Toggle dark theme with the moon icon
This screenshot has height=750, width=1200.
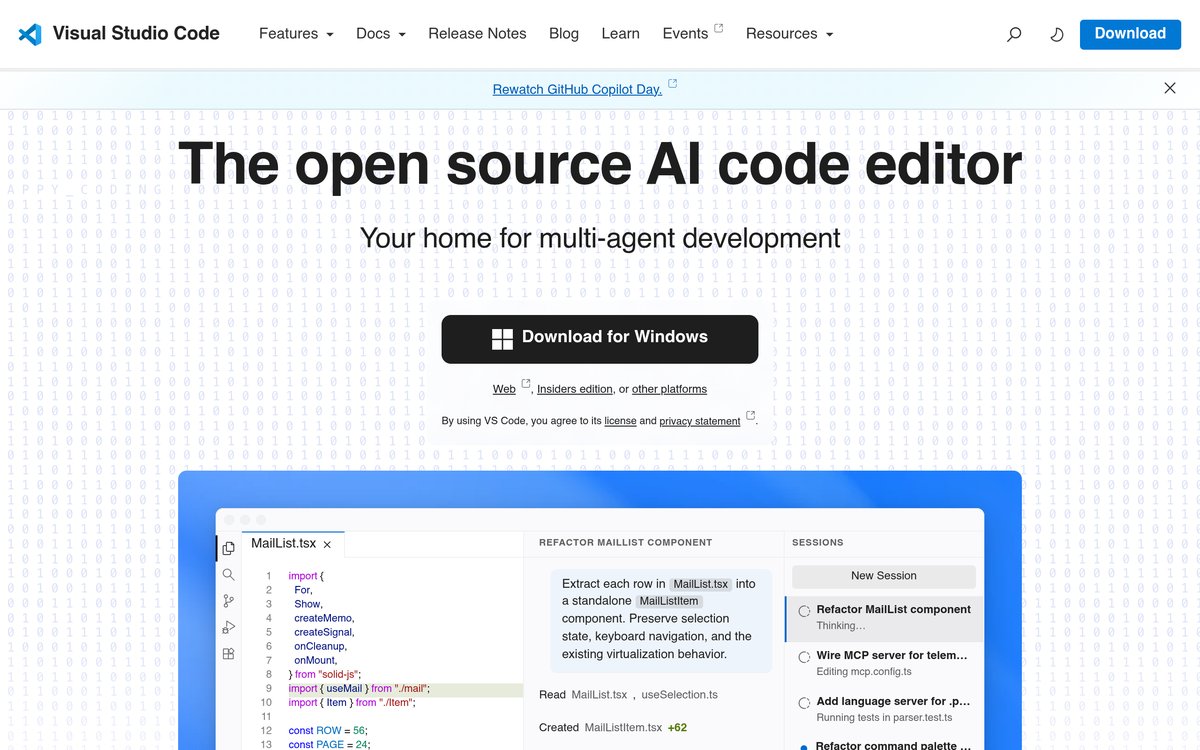pyautogui.click(x=1057, y=34)
